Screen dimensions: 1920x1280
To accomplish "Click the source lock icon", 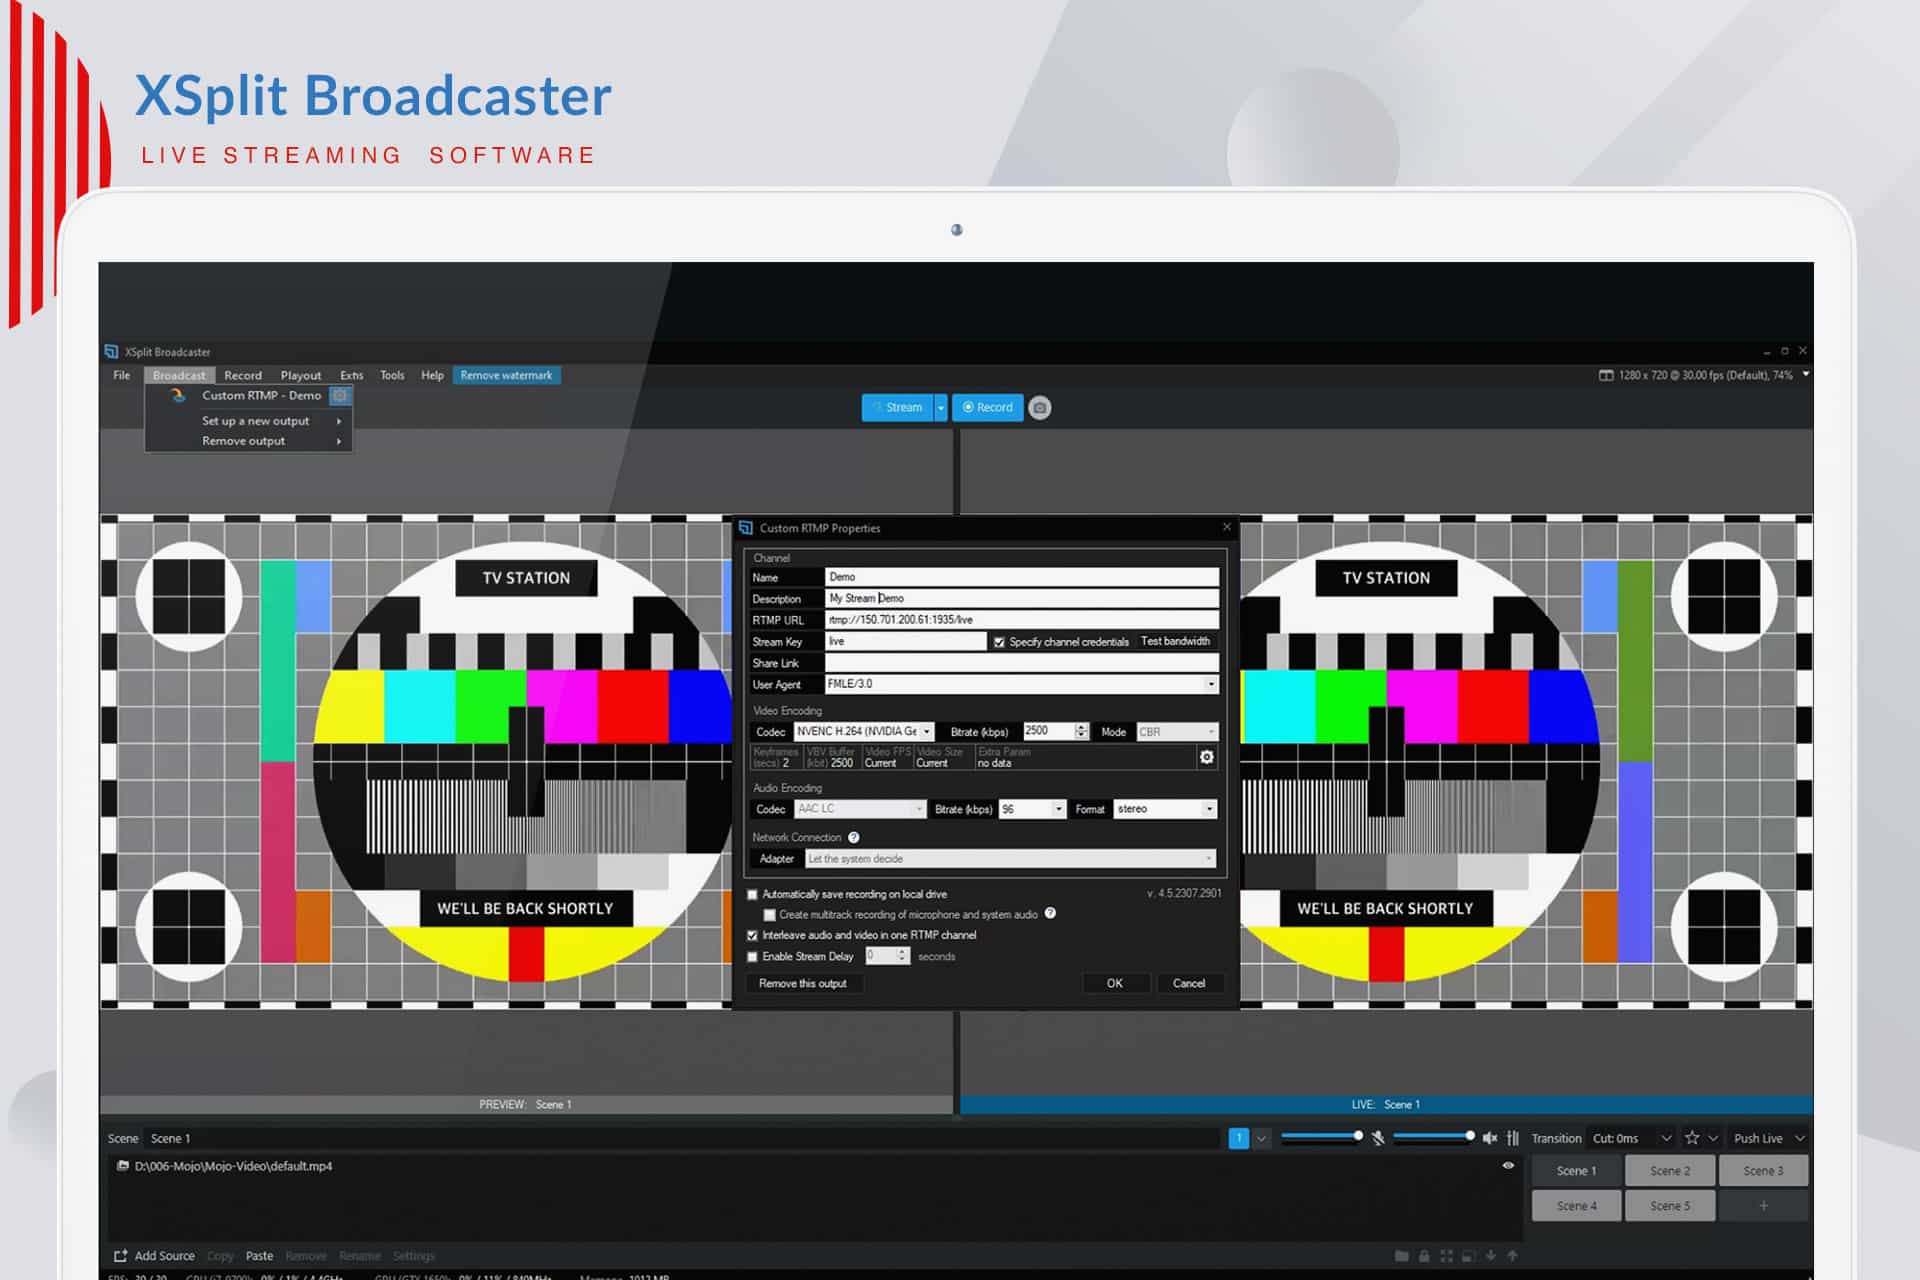I will tap(1424, 1256).
